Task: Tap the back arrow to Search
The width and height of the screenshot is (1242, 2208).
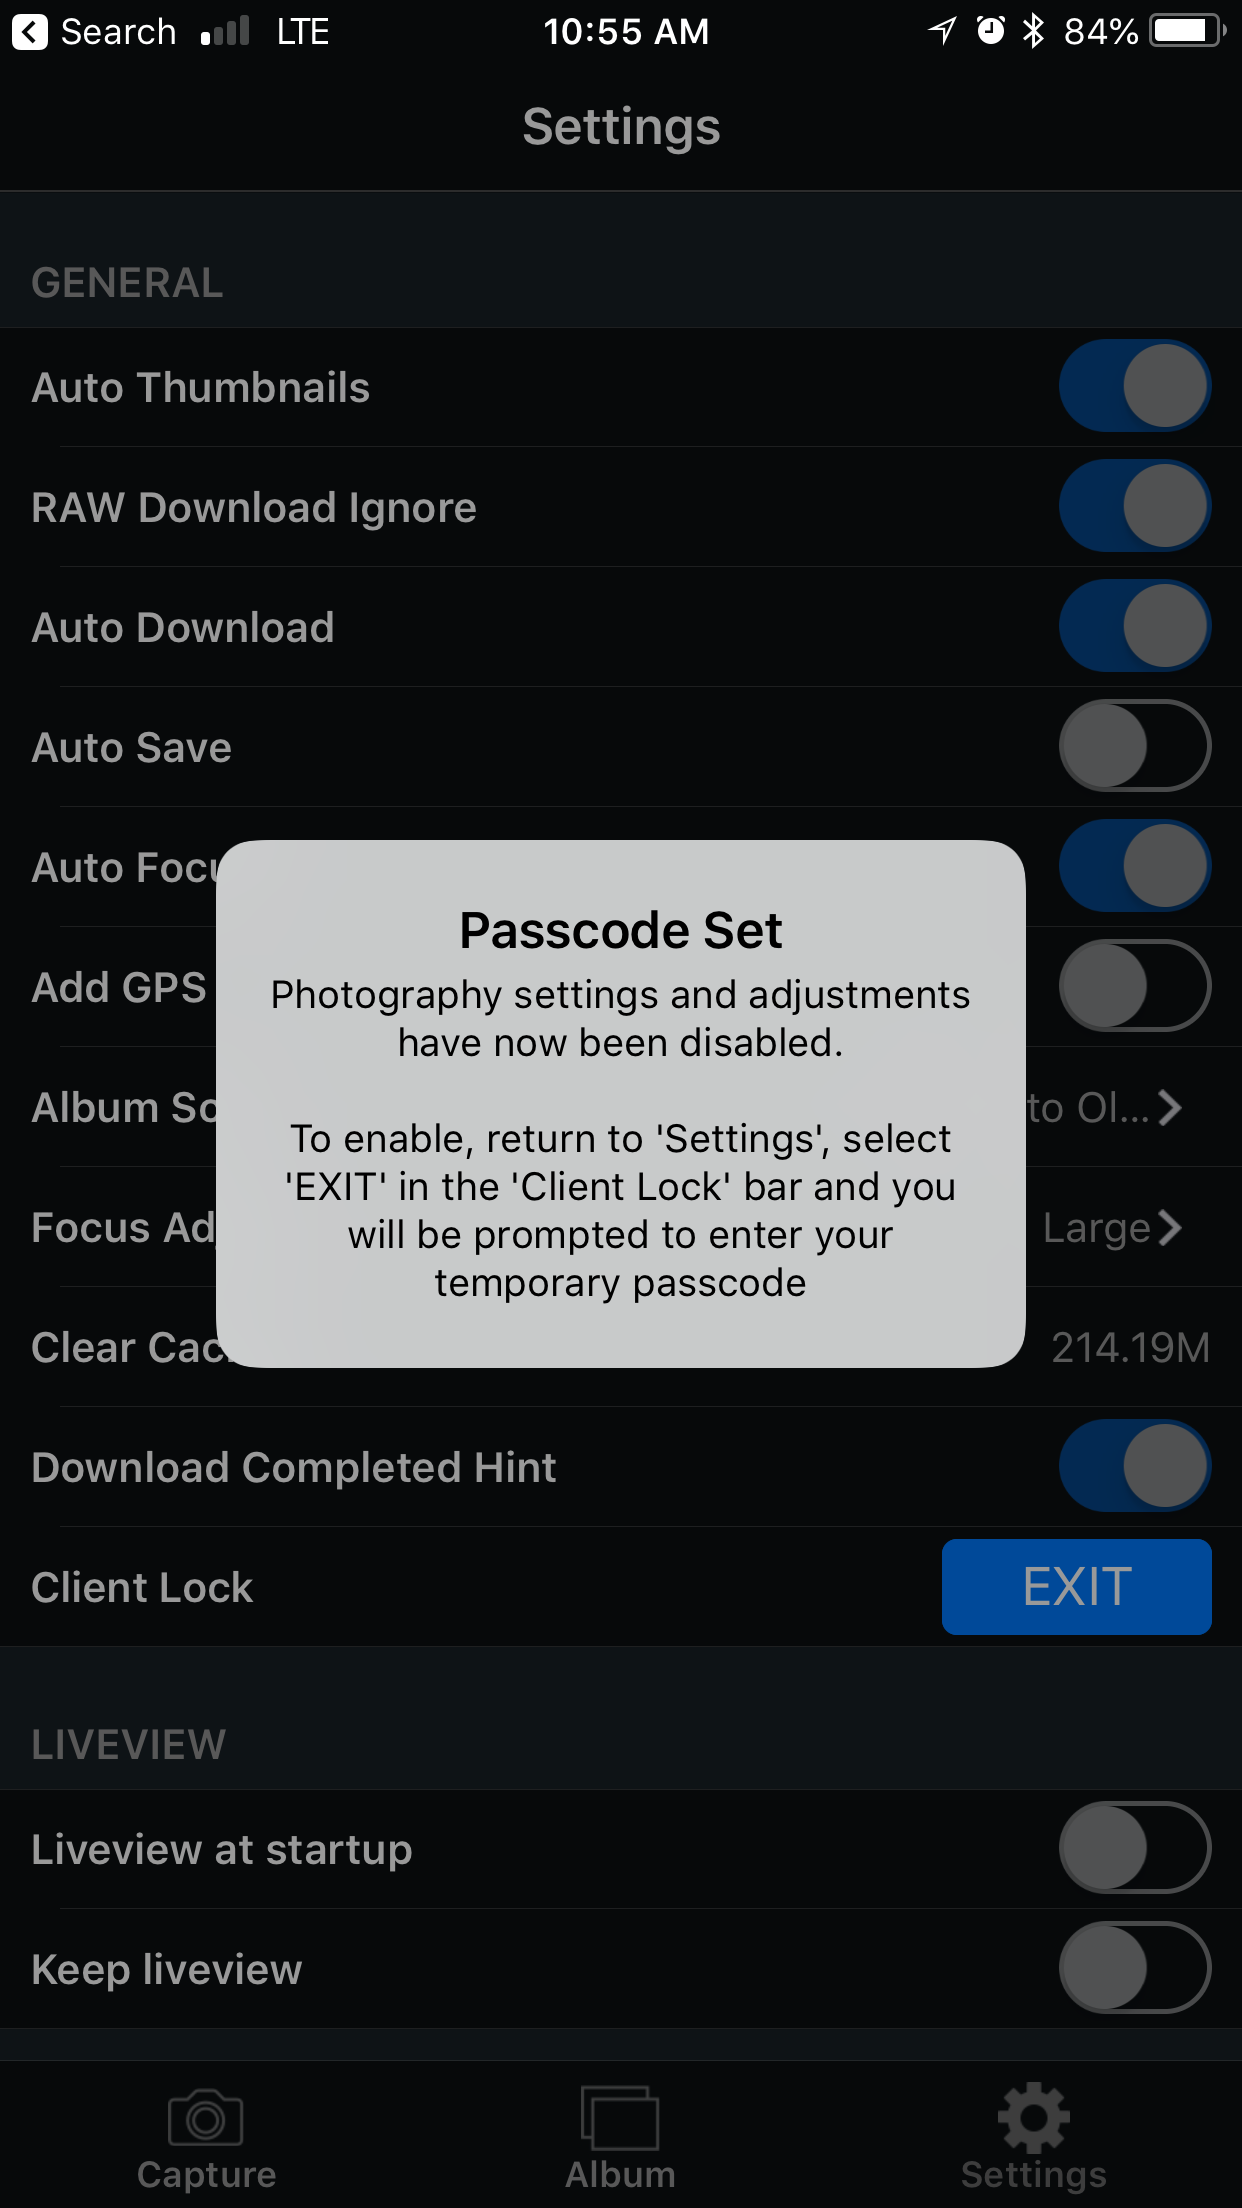Action: coord(30,32)
